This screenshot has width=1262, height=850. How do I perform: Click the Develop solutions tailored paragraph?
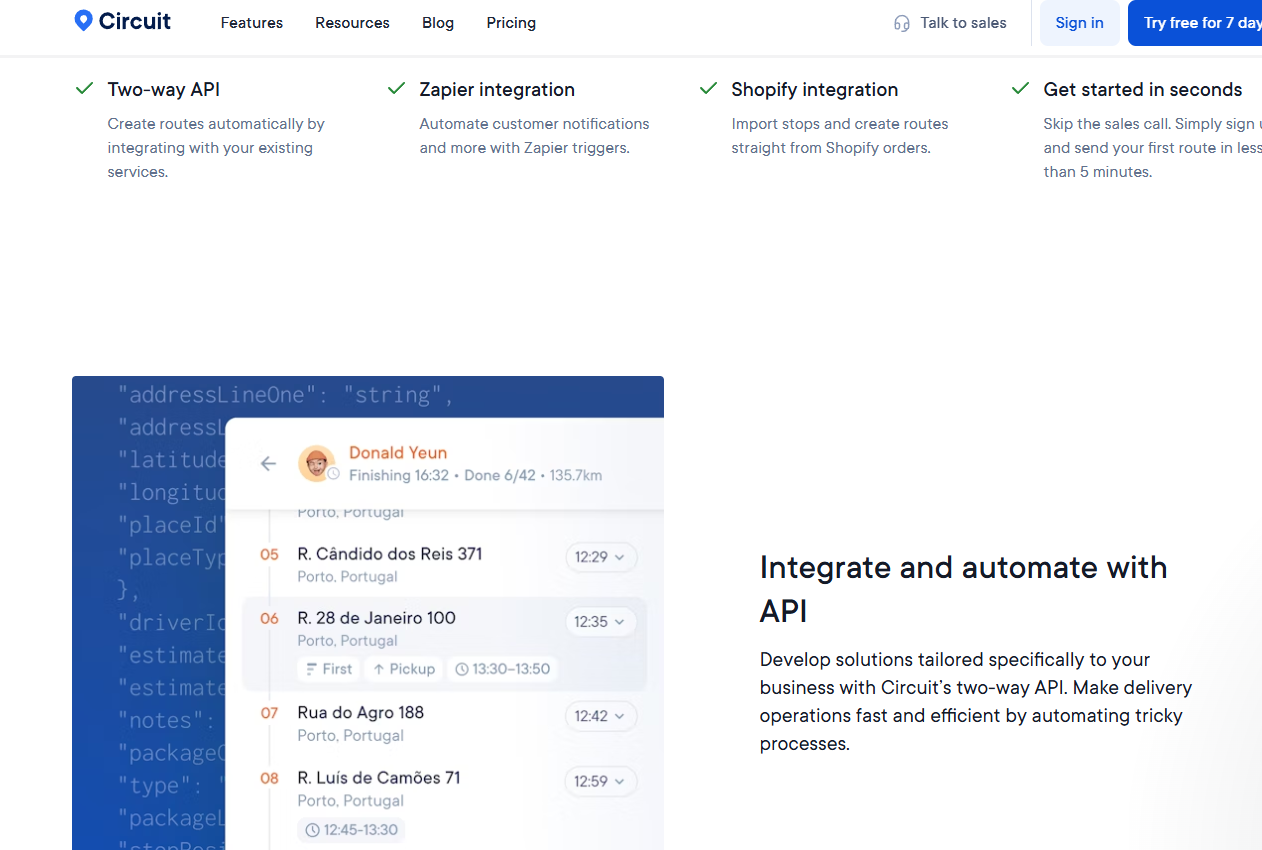[976, 702]
